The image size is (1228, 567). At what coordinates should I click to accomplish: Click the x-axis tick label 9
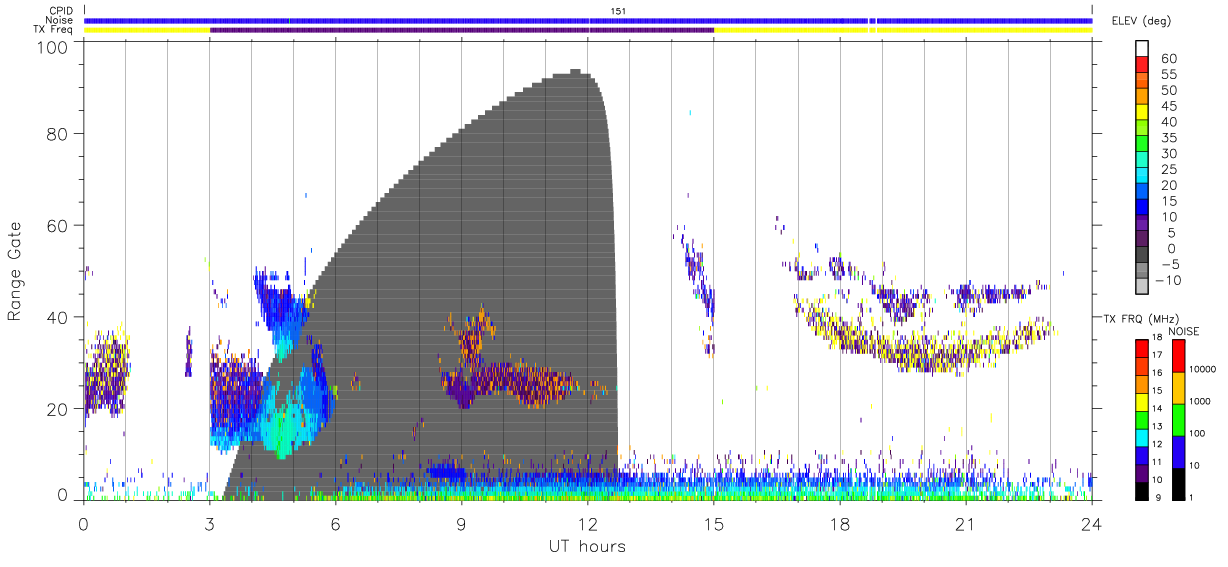[x=461, y=523]
